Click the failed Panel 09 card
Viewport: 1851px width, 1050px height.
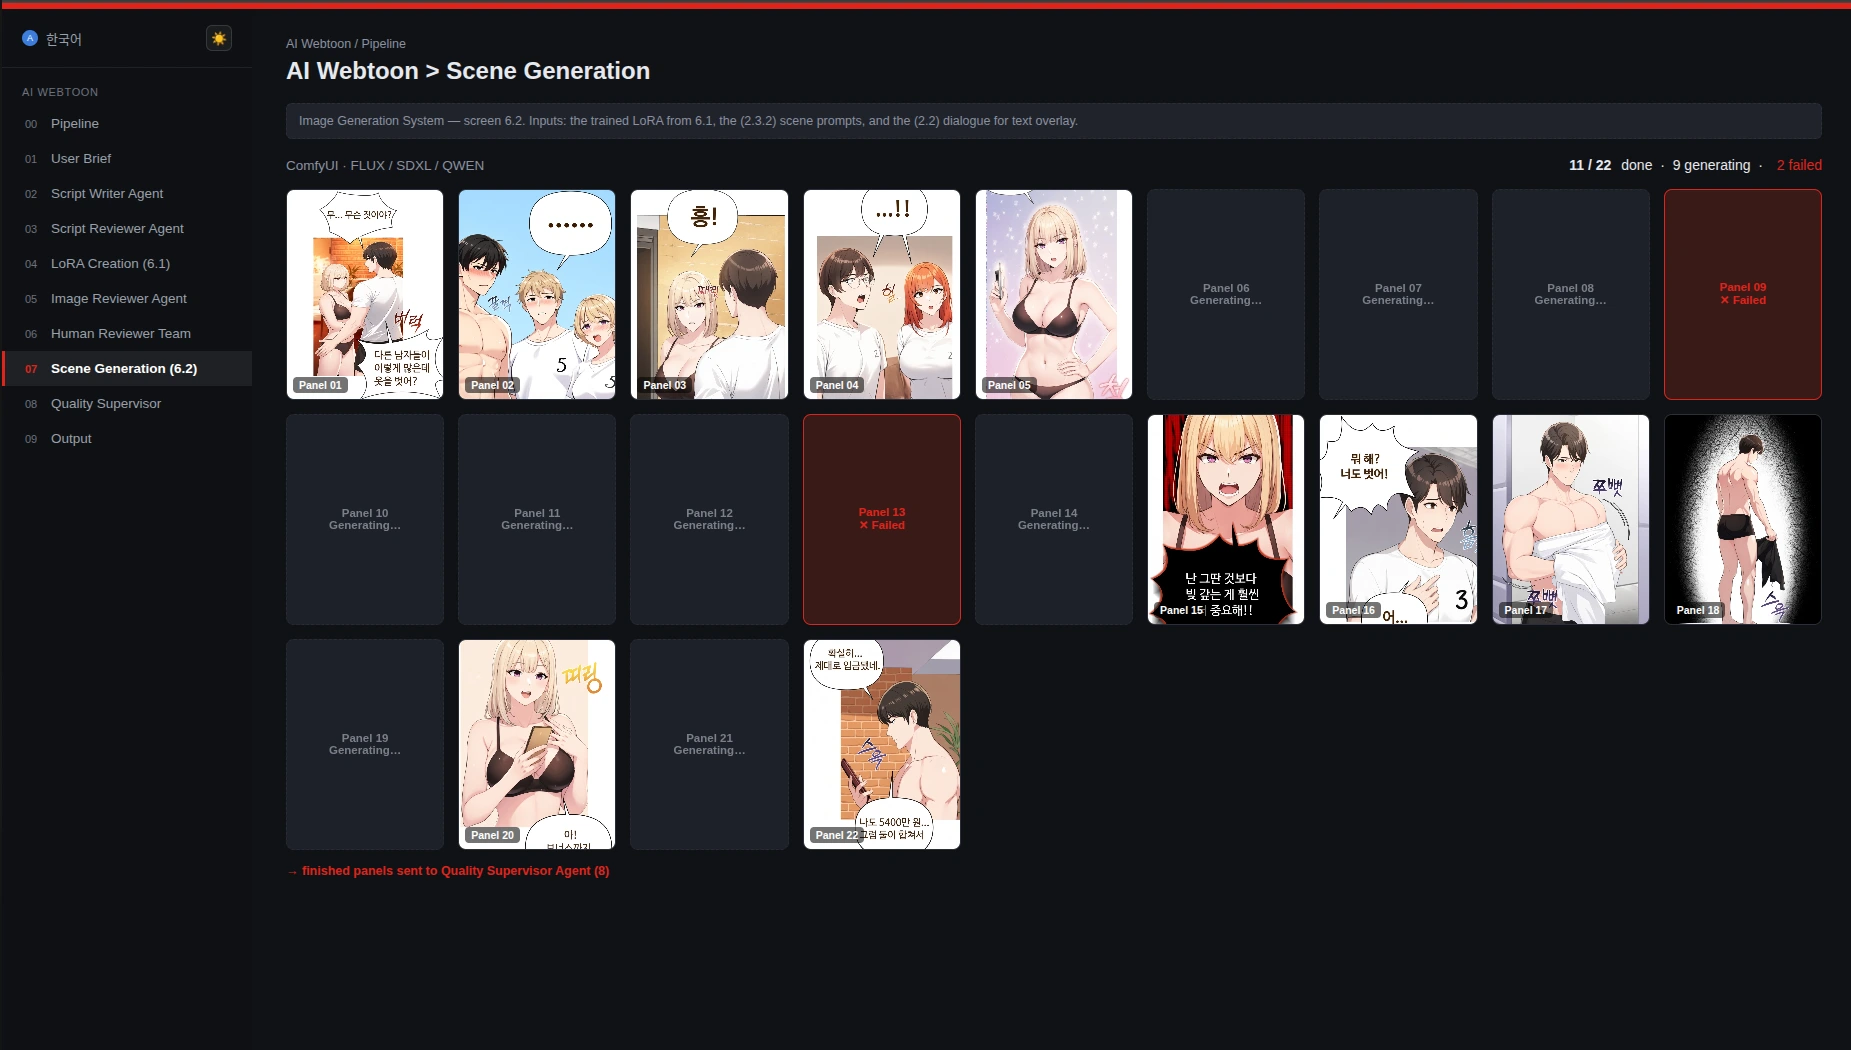[x=1743, y=294]
